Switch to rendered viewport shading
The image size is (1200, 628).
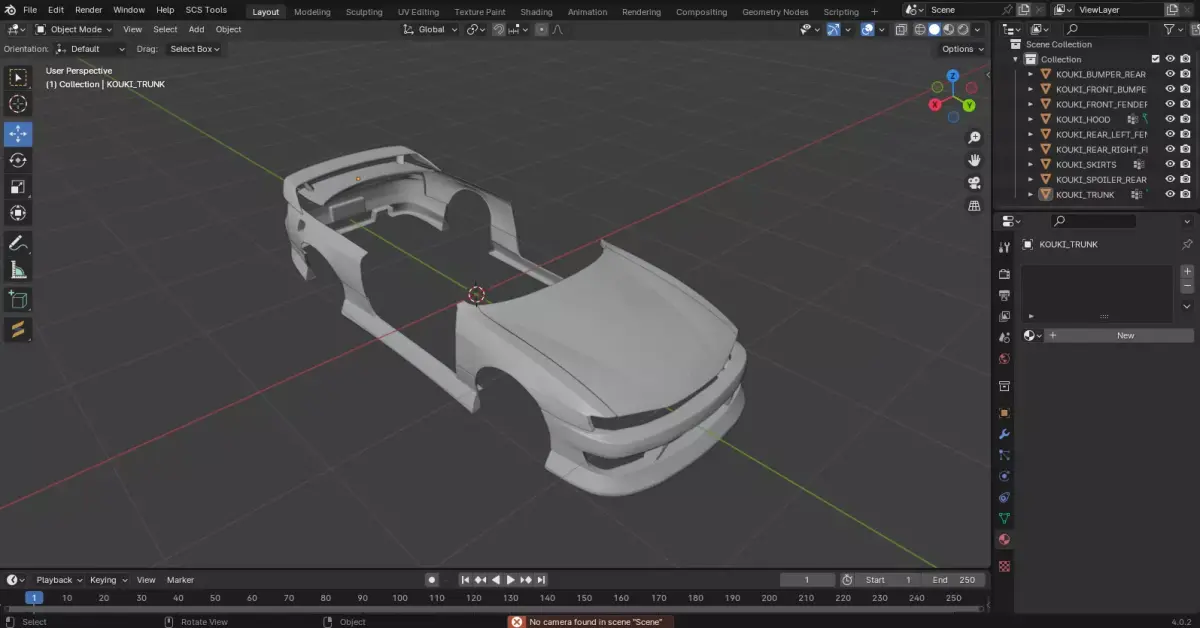pos(963,29)
